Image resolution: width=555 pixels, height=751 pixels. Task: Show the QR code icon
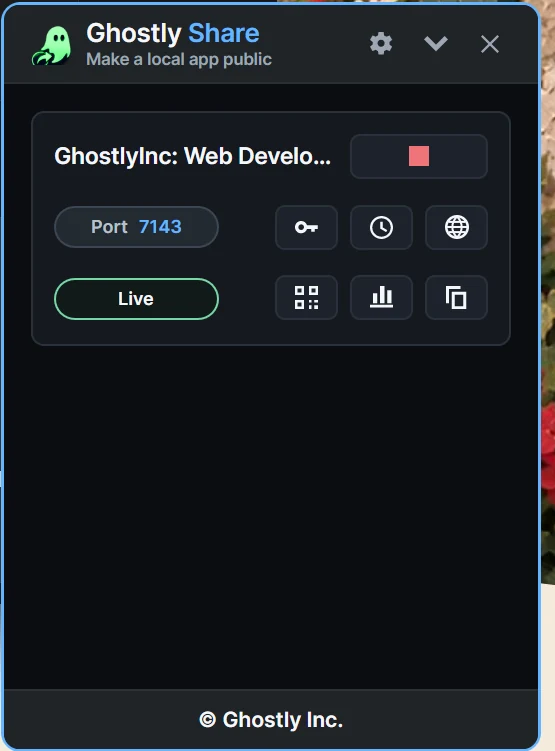point(306,297)
